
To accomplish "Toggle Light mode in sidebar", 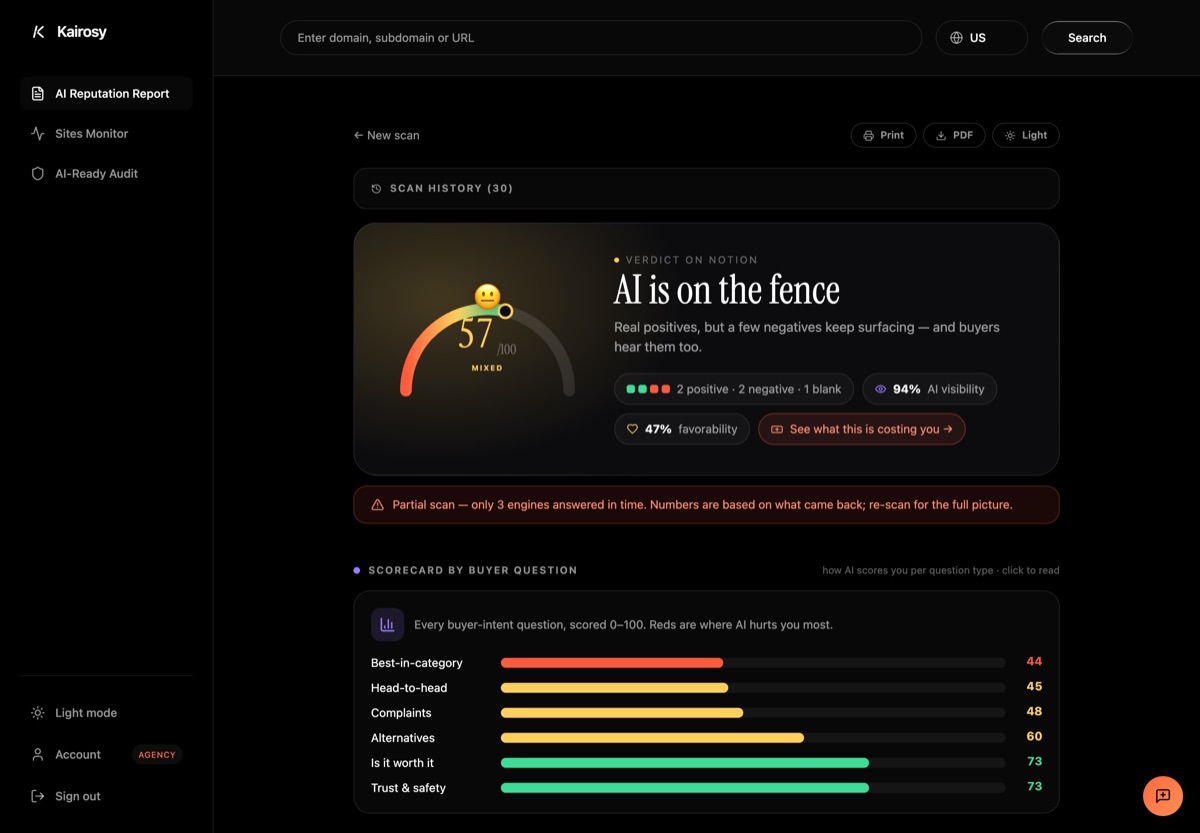I will pyautogui.click(x=106, y=713).
